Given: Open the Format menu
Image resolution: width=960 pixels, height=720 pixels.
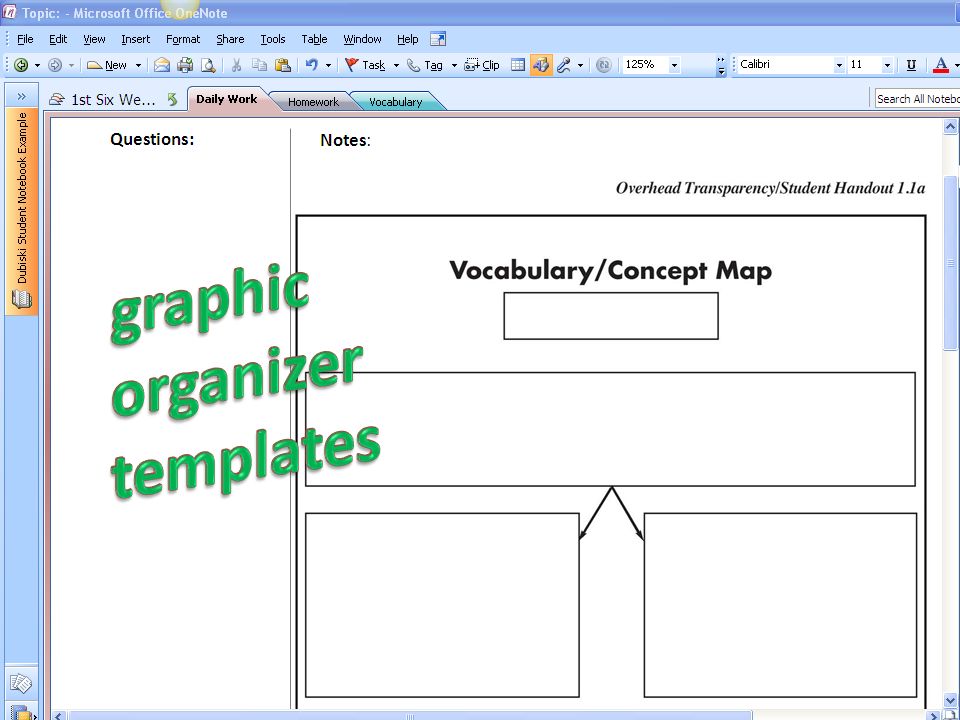Looking at the screenshot, I should tap(183, 39).
